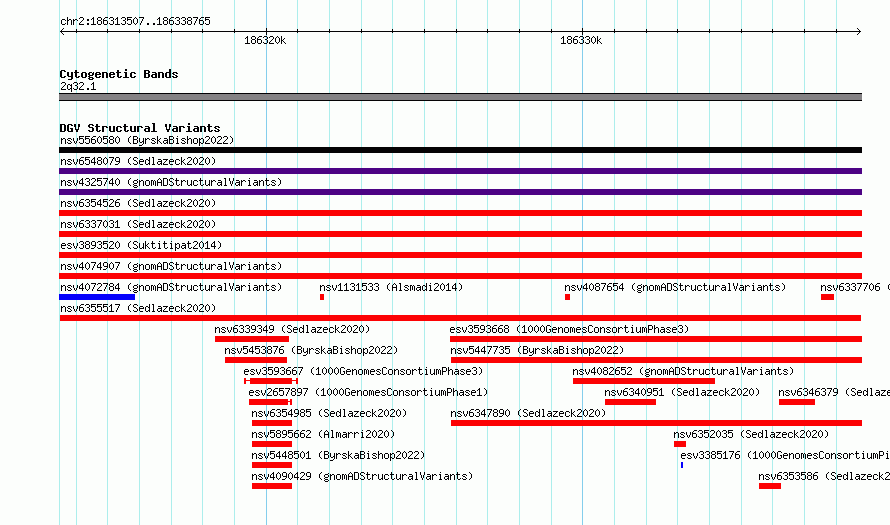Click the red nsv6339349 variant bar
Image resolution: width=890 pixels, height=525 pixels.
point(252,339)
